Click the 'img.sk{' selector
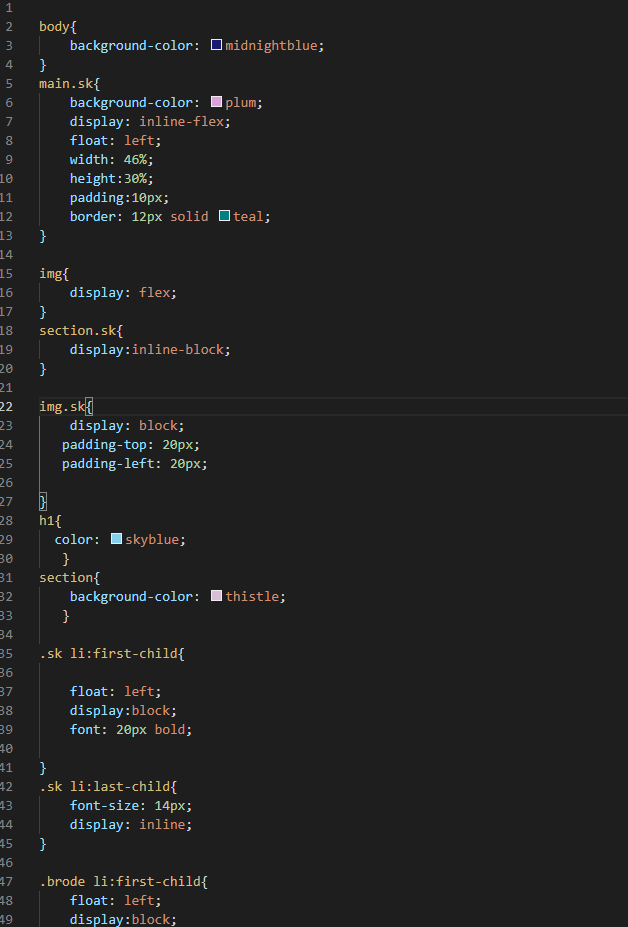Screen dimensions: 628x927 tap(66, 406)
